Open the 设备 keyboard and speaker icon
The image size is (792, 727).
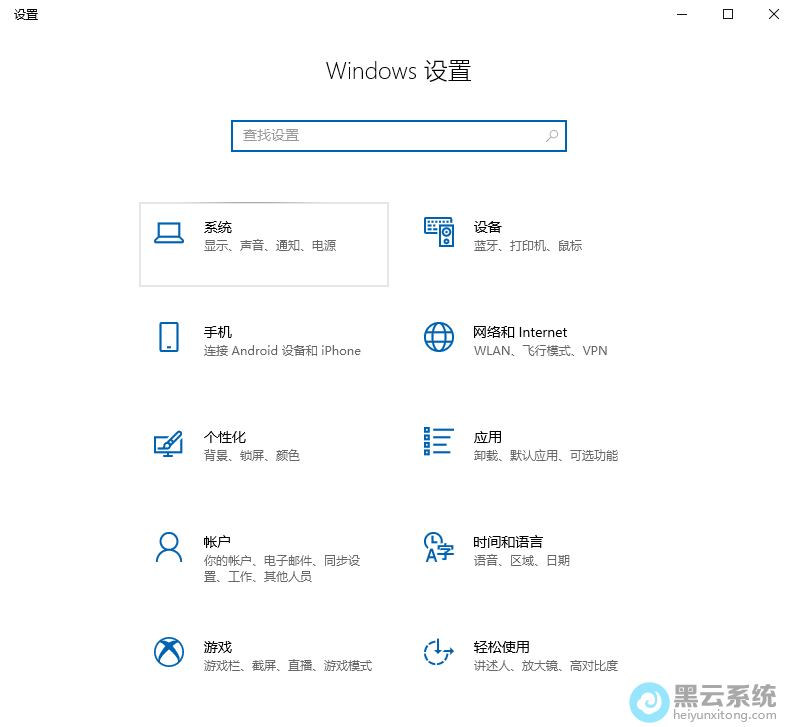pos(439,232)
